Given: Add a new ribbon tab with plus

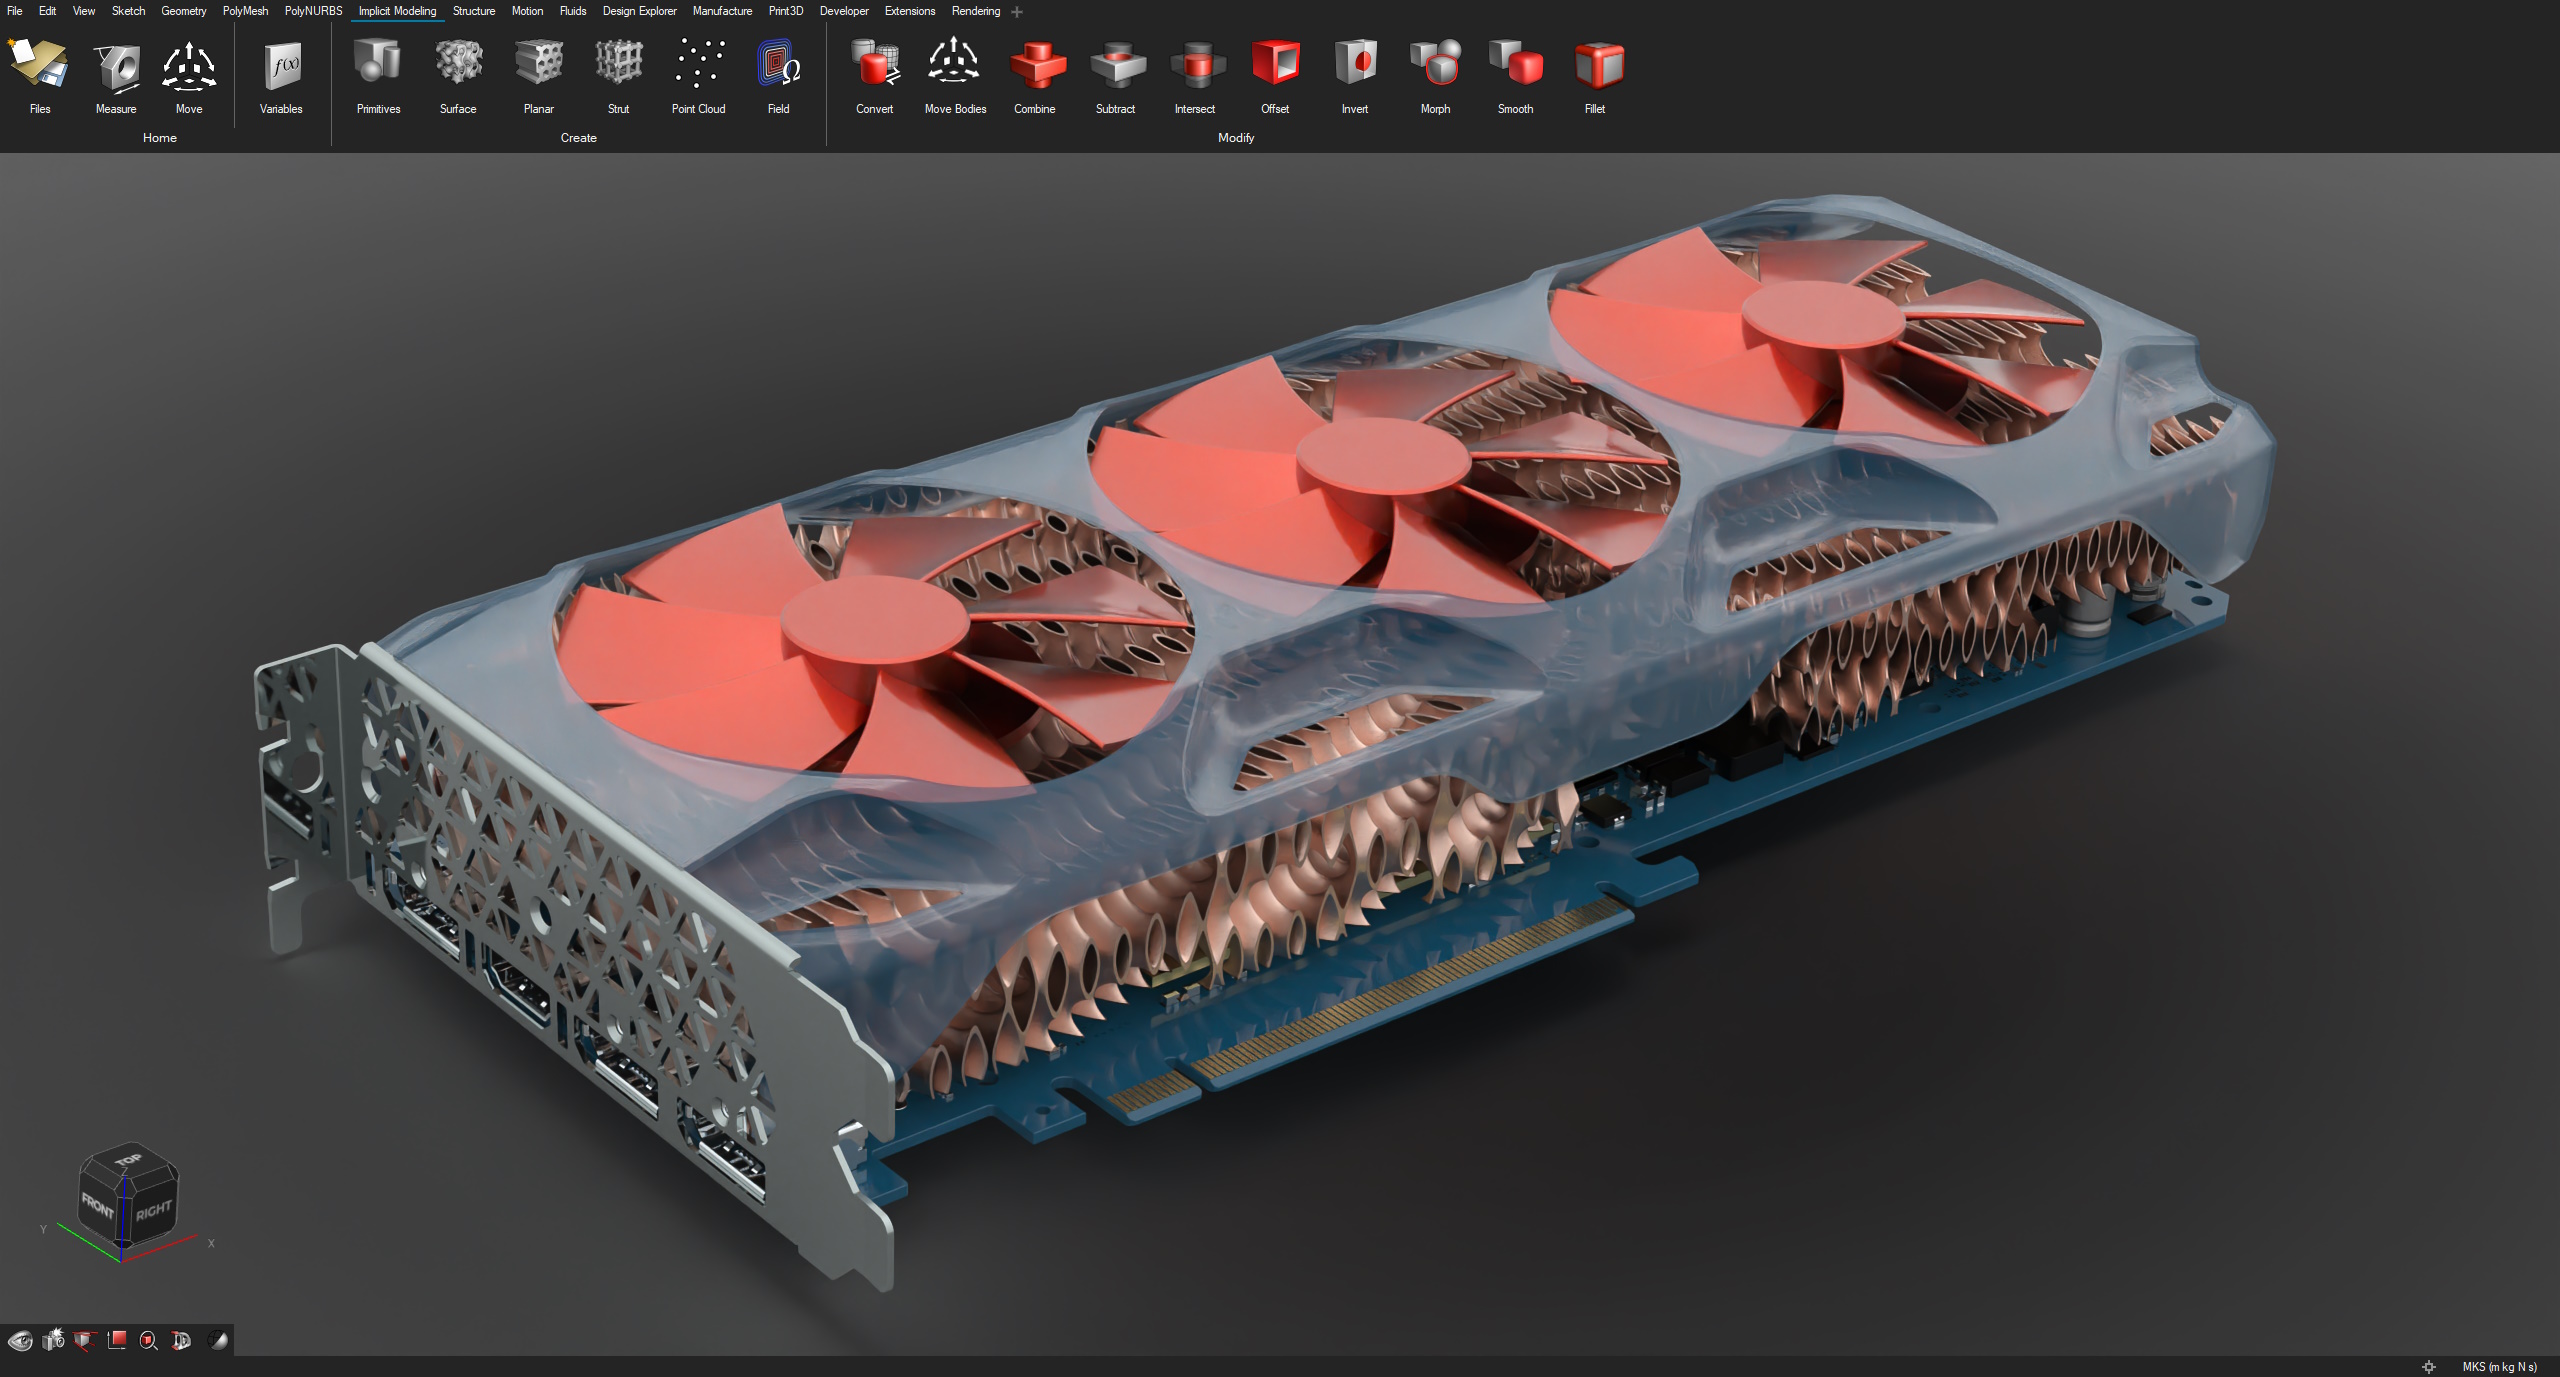Looking at the screenshot, I should [1017, 12].
